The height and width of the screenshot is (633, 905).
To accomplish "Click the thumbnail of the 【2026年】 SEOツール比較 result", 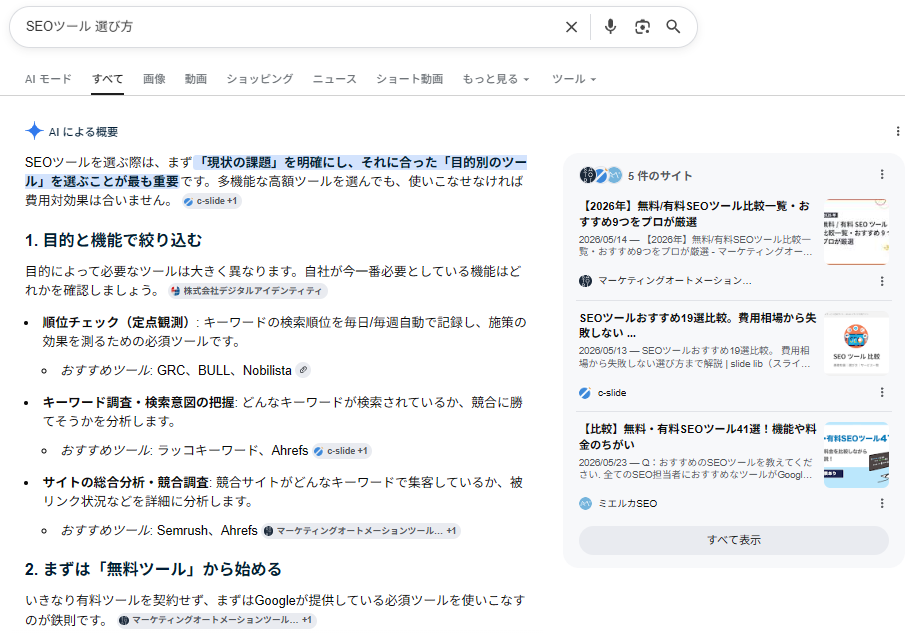I will (x=856, y=231).
